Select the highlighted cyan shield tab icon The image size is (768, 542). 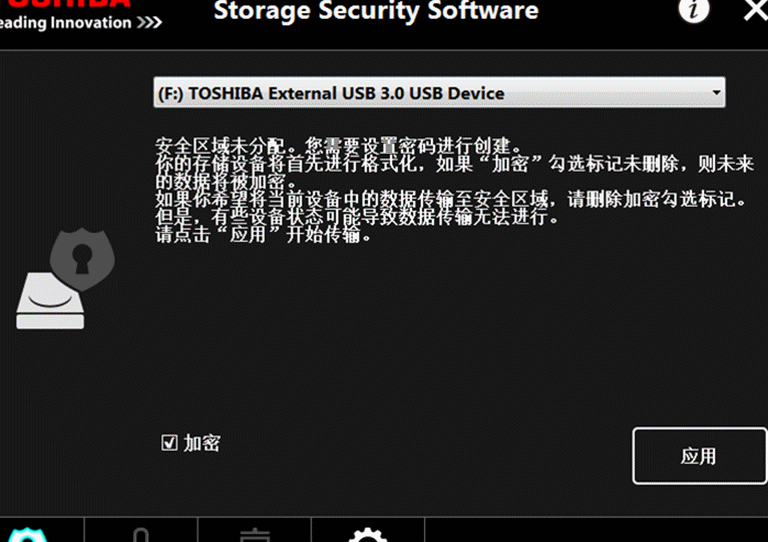(x=28, y=535)
